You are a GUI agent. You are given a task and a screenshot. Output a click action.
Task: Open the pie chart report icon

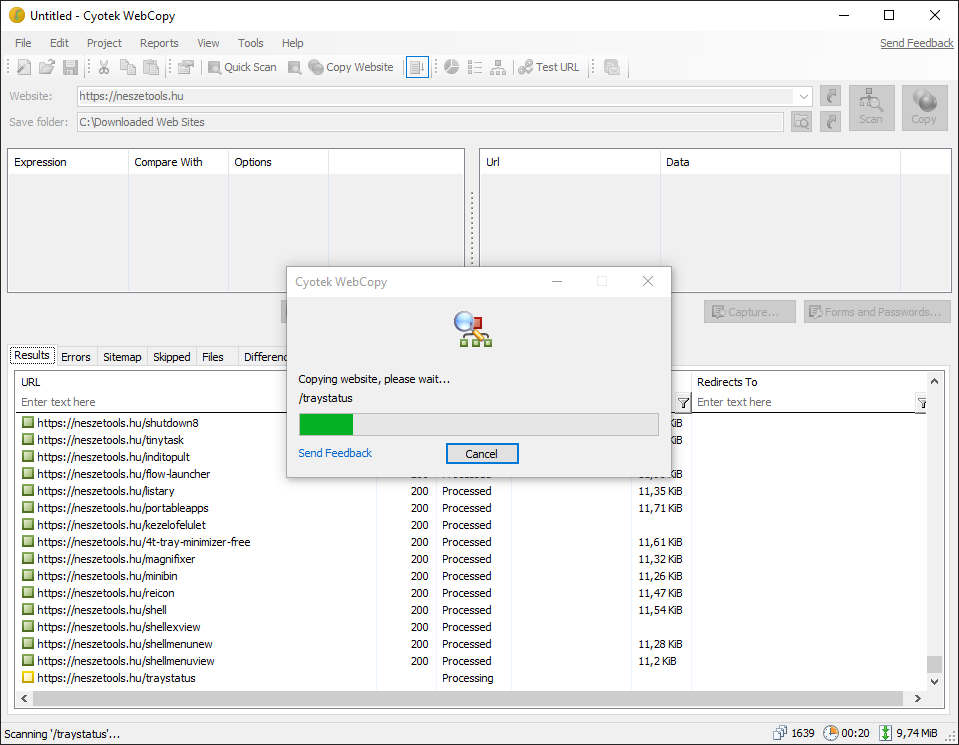(451, 67)
